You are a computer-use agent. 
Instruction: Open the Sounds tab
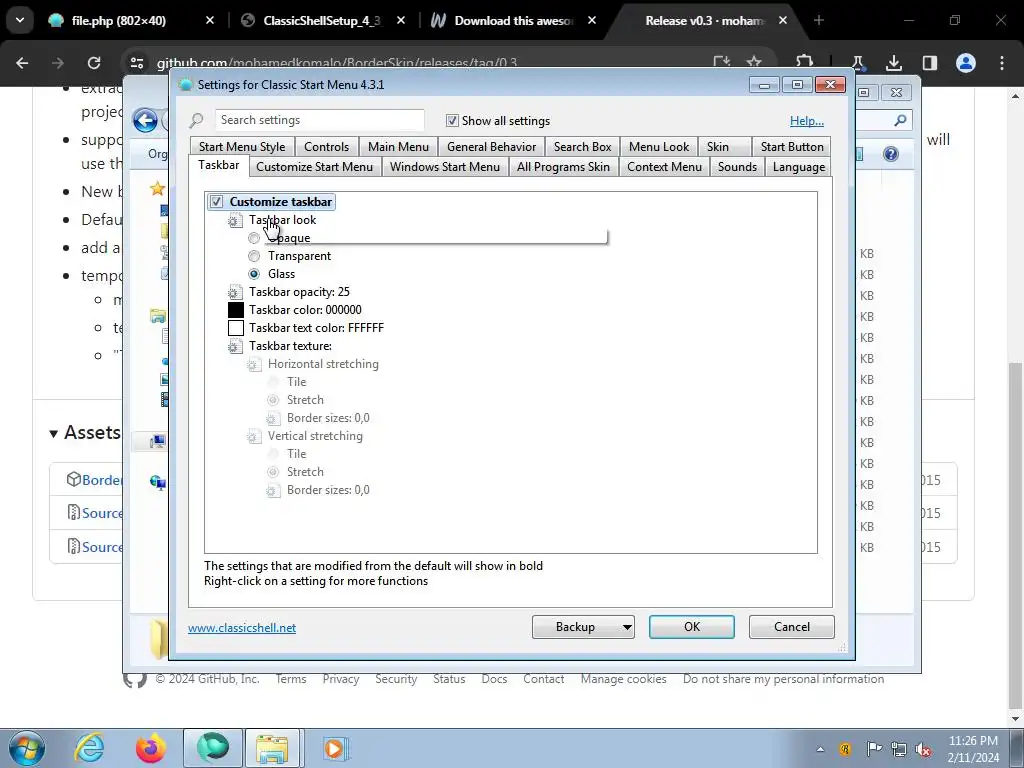point(737,167)
